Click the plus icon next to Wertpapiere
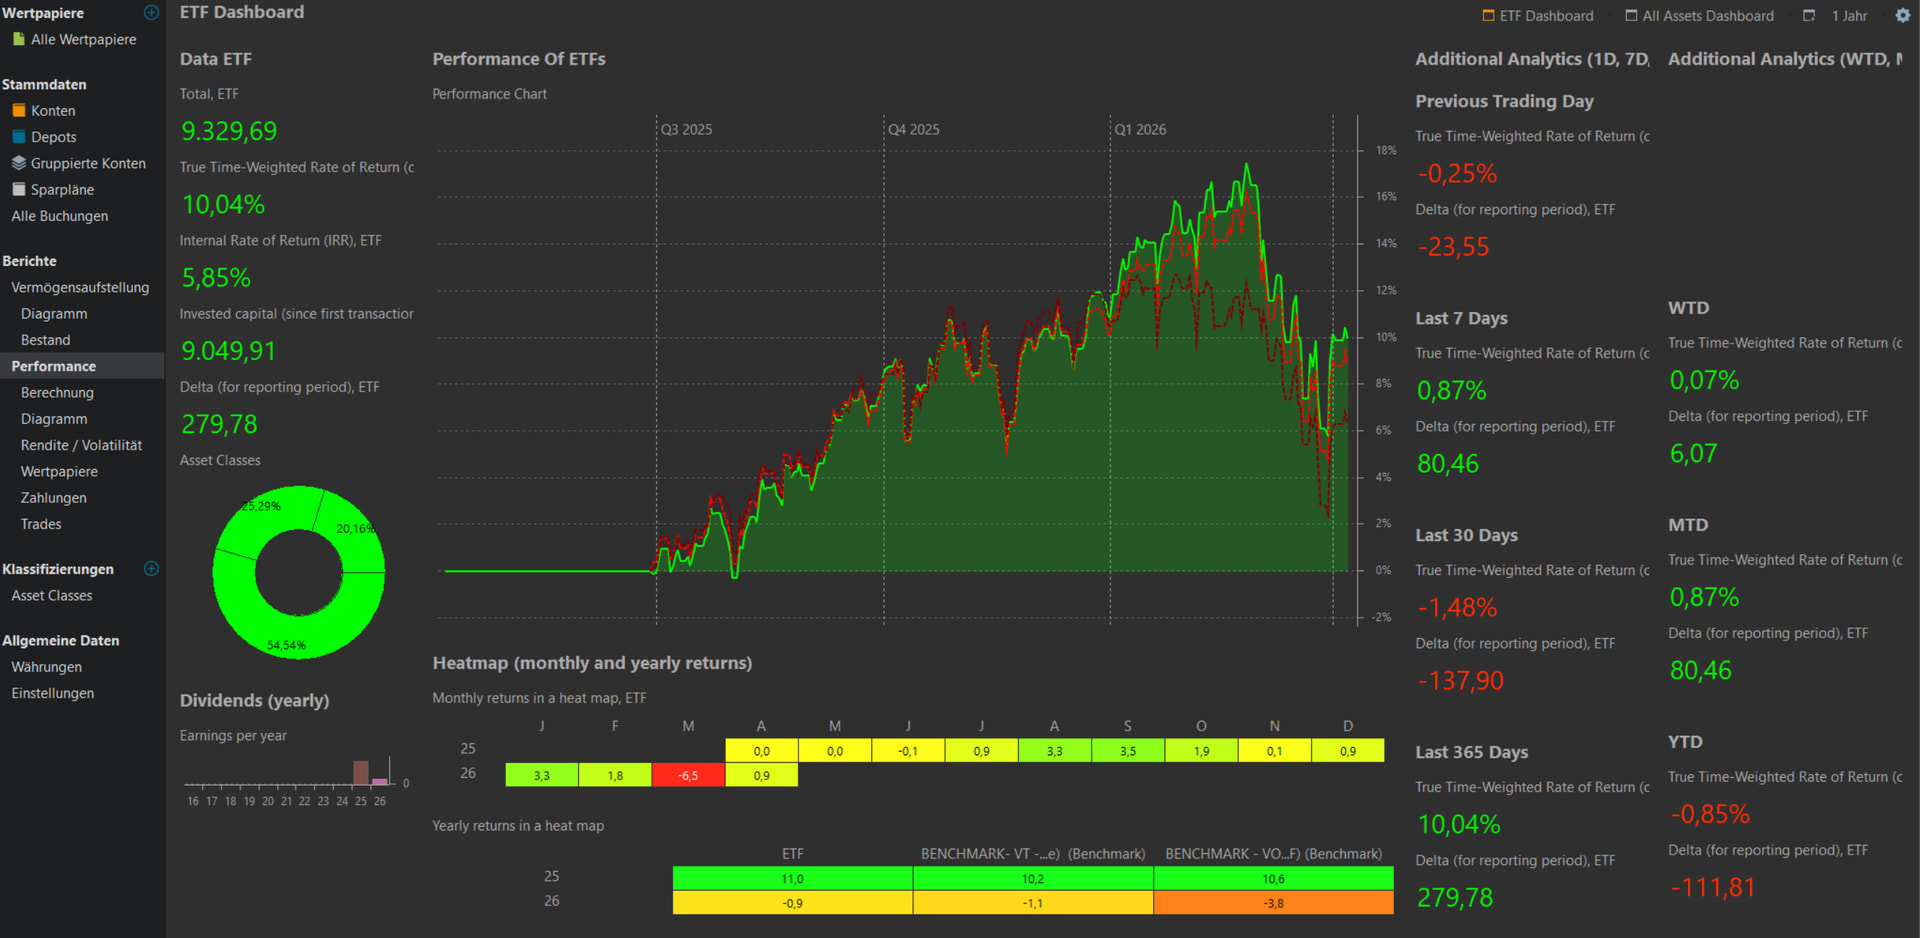The width and height of the screenshot is (1920, 938). click(x=151, y=13)
